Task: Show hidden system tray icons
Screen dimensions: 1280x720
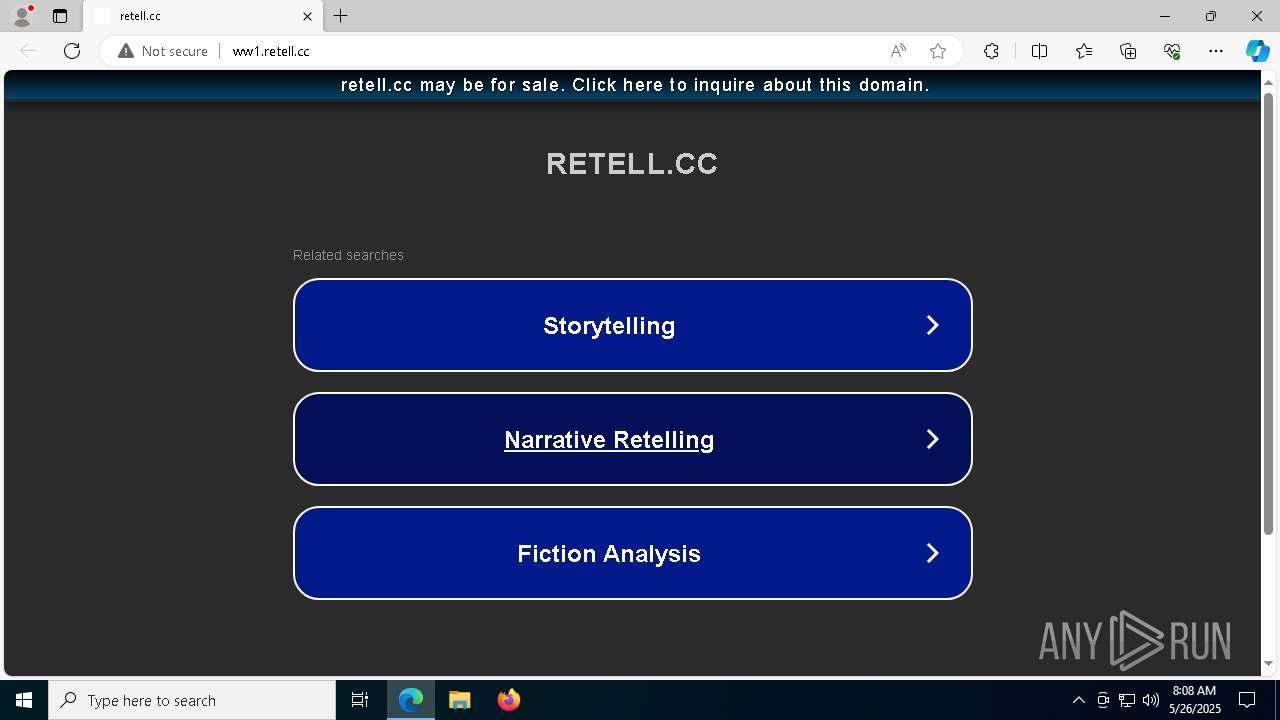Action: tap(1078, 700)
